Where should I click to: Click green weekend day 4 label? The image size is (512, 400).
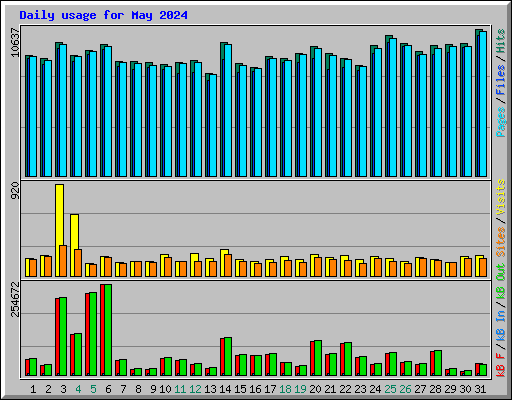pyautogui.click(x=78, y=389)
